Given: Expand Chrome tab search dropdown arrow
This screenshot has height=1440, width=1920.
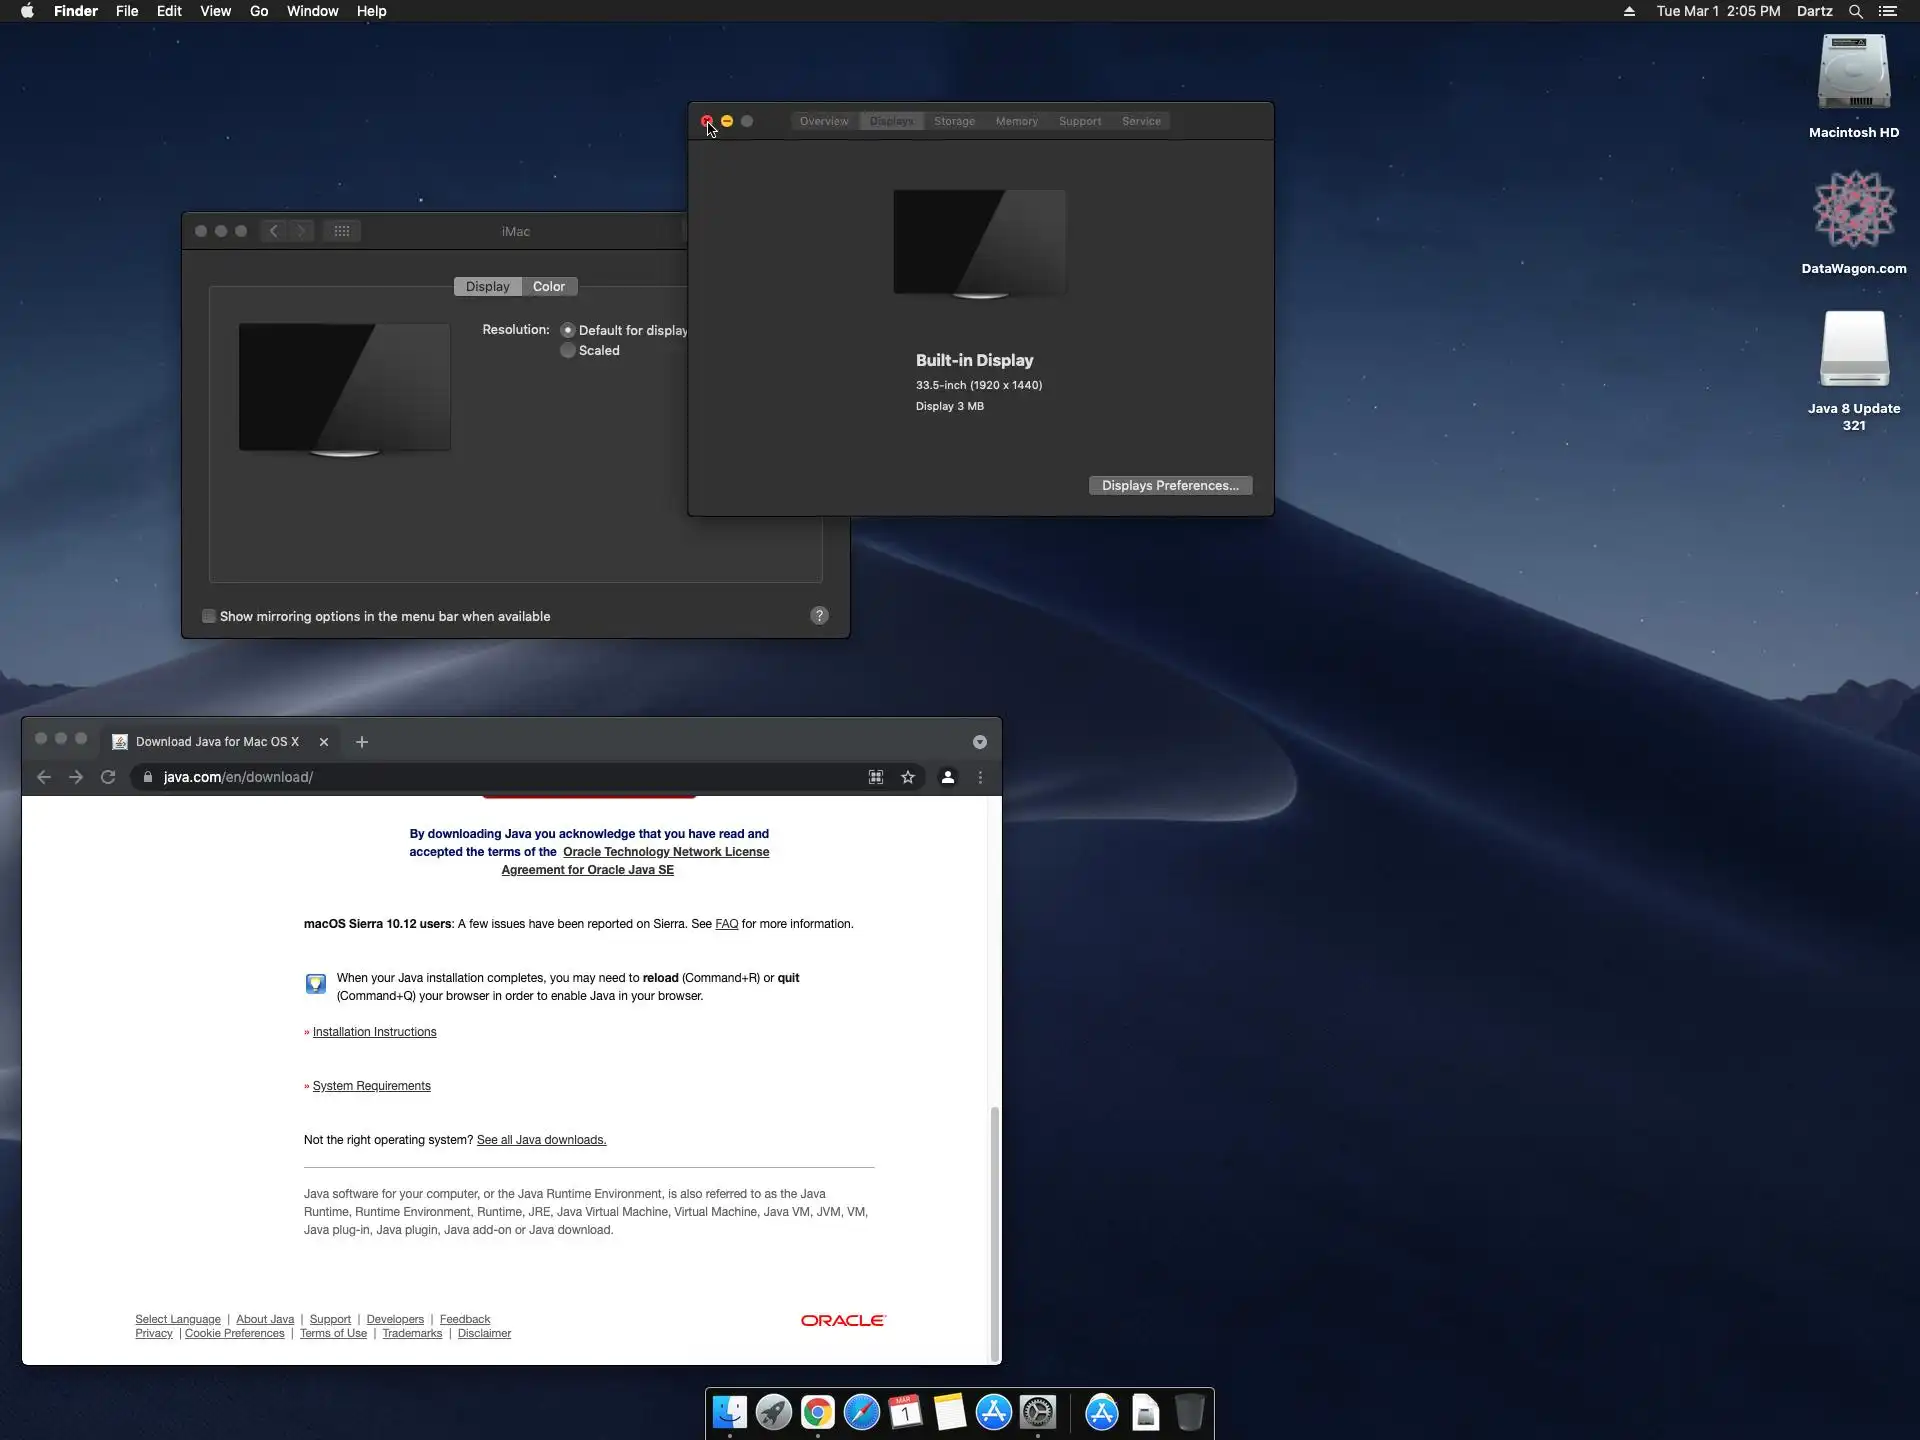Looking at the screenshot, I should pos(980,742).
